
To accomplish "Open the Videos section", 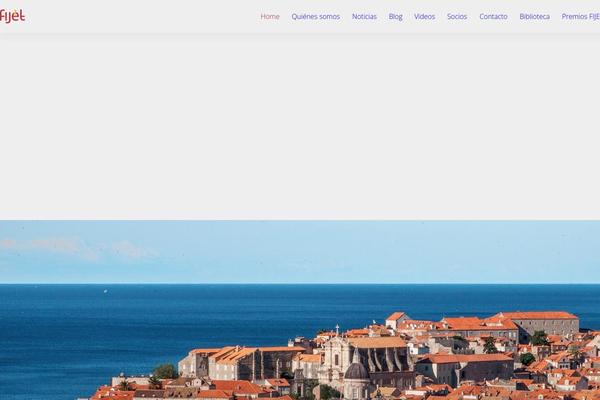I will 424,16.
